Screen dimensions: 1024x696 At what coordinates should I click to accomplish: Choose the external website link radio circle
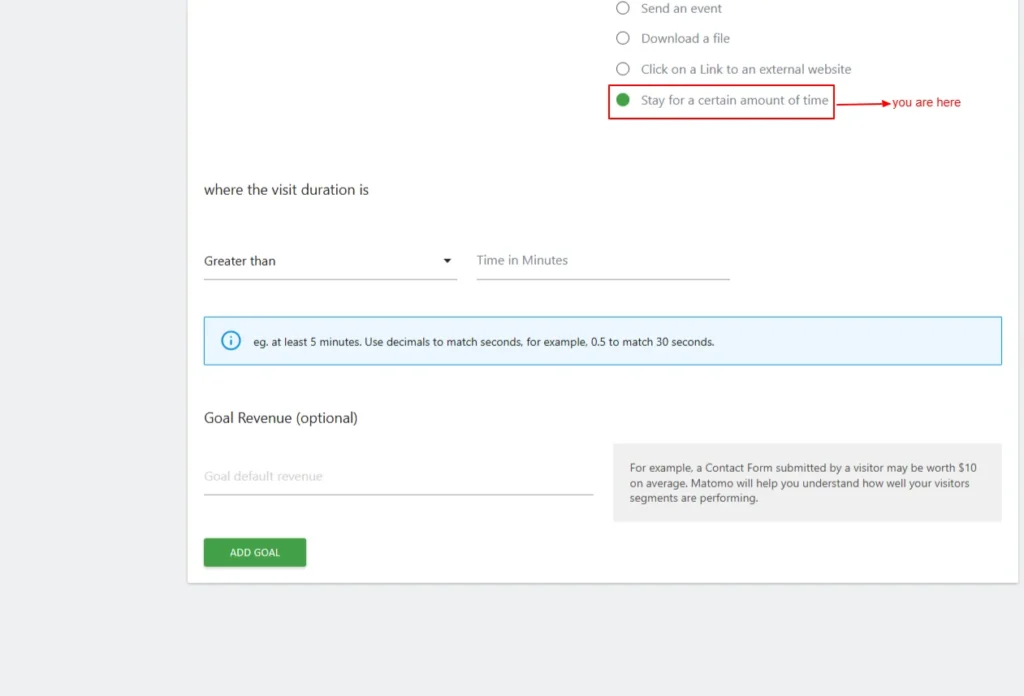[623, 69]
